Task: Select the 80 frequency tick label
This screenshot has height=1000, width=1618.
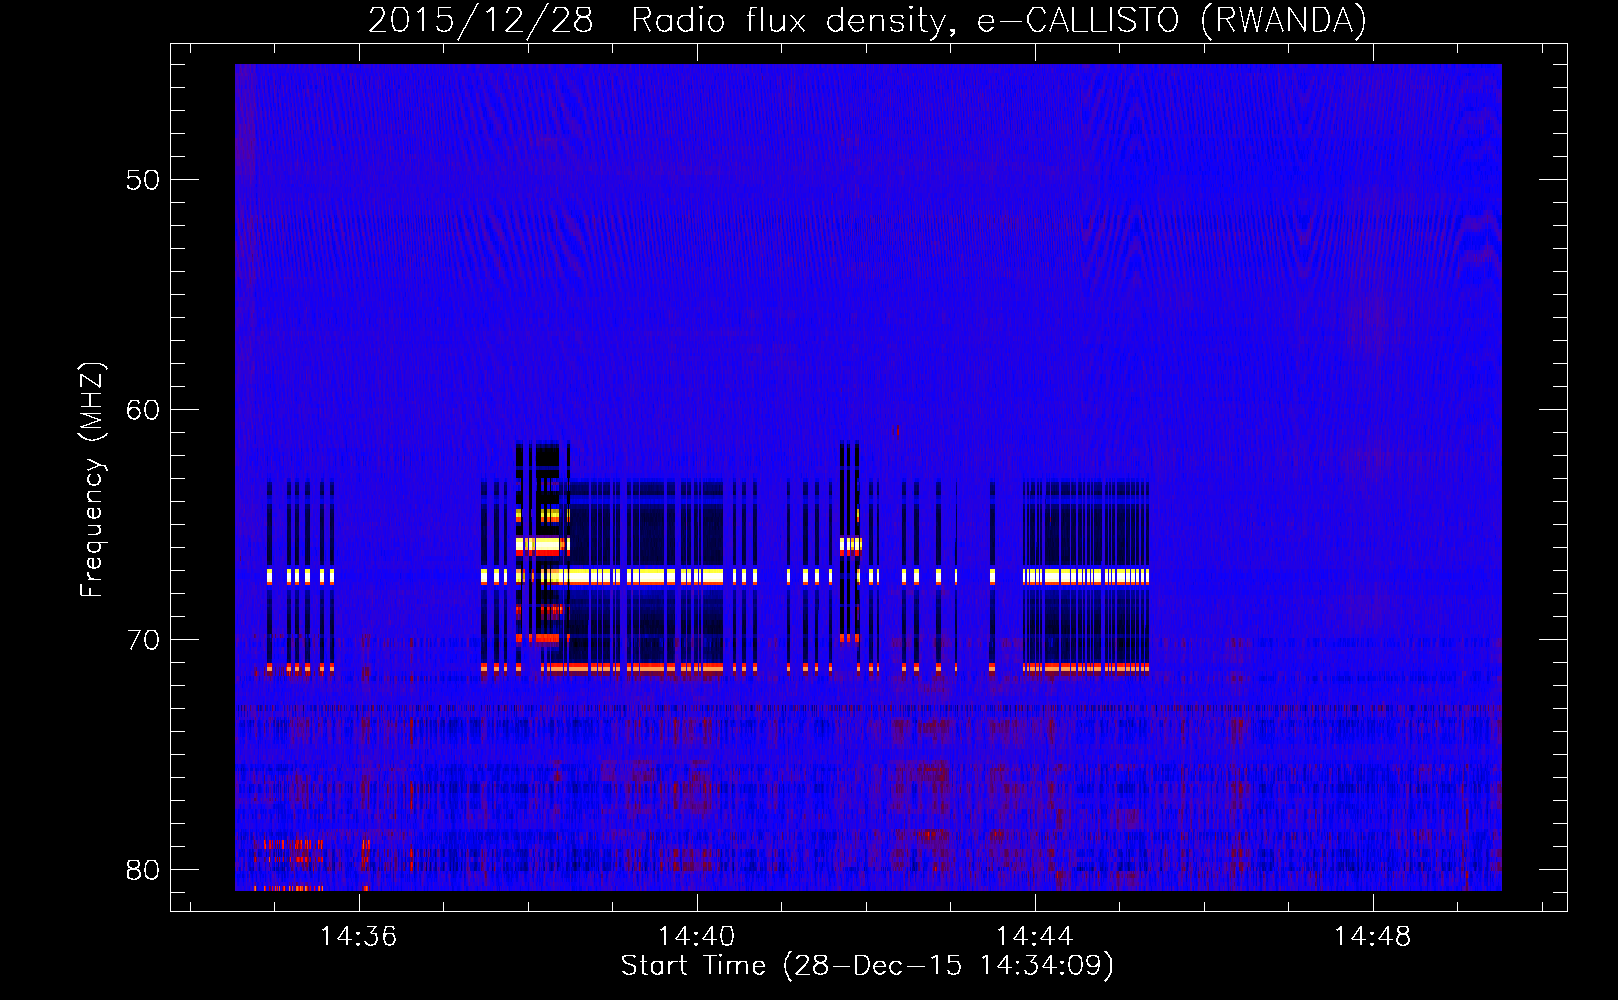Action: 143,870
